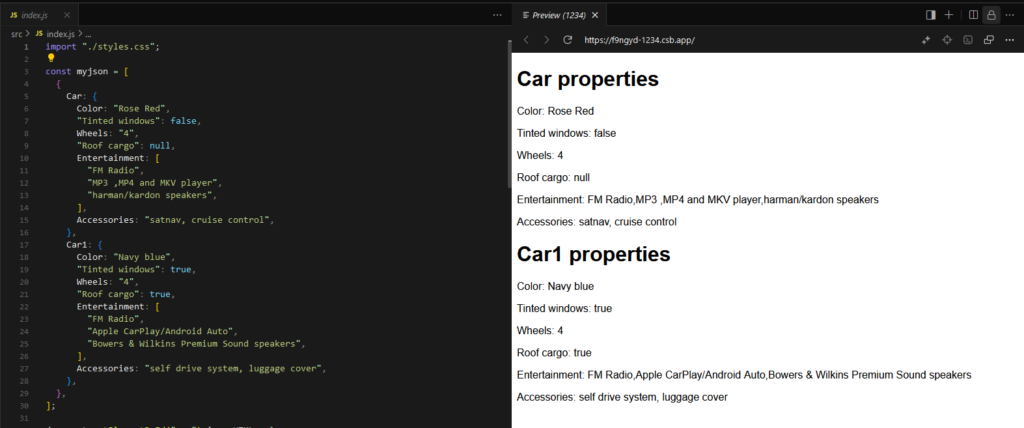This screenshot has height=428, width=1024.
Task: Click 'Roof cargo: null' in preview
Action: point(554,177)
